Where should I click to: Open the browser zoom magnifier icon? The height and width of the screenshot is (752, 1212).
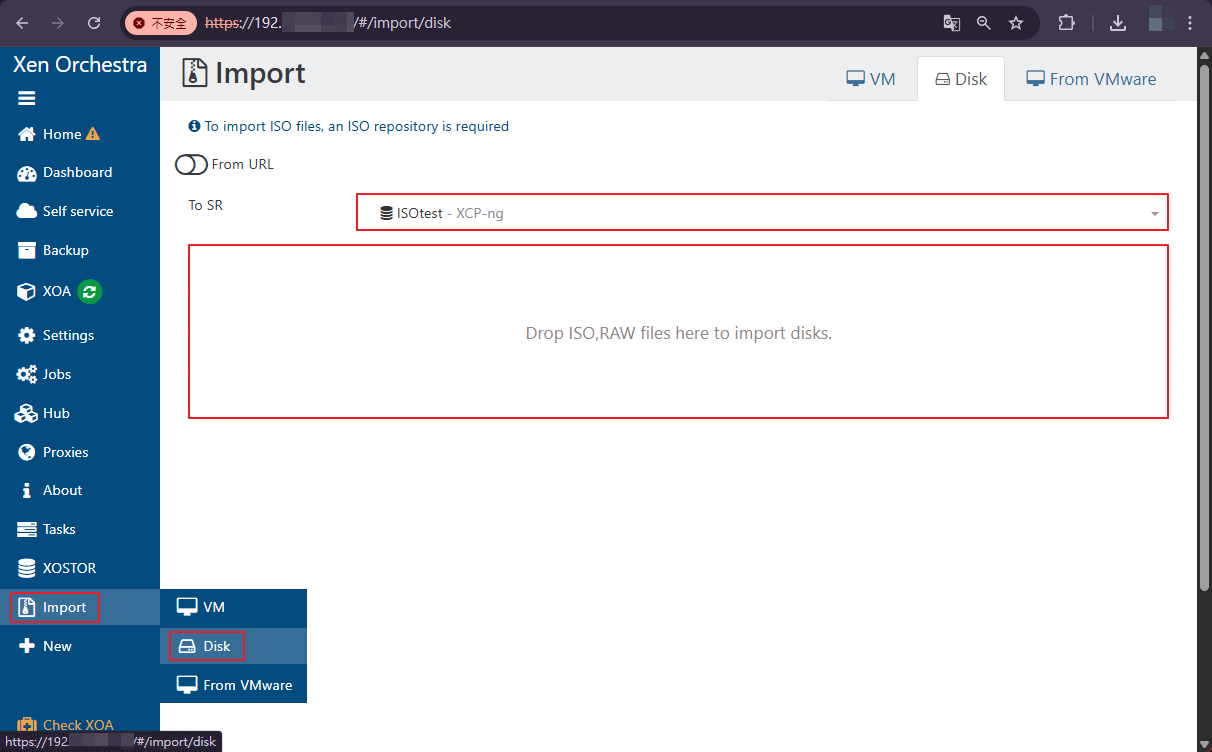coord(984,22)
